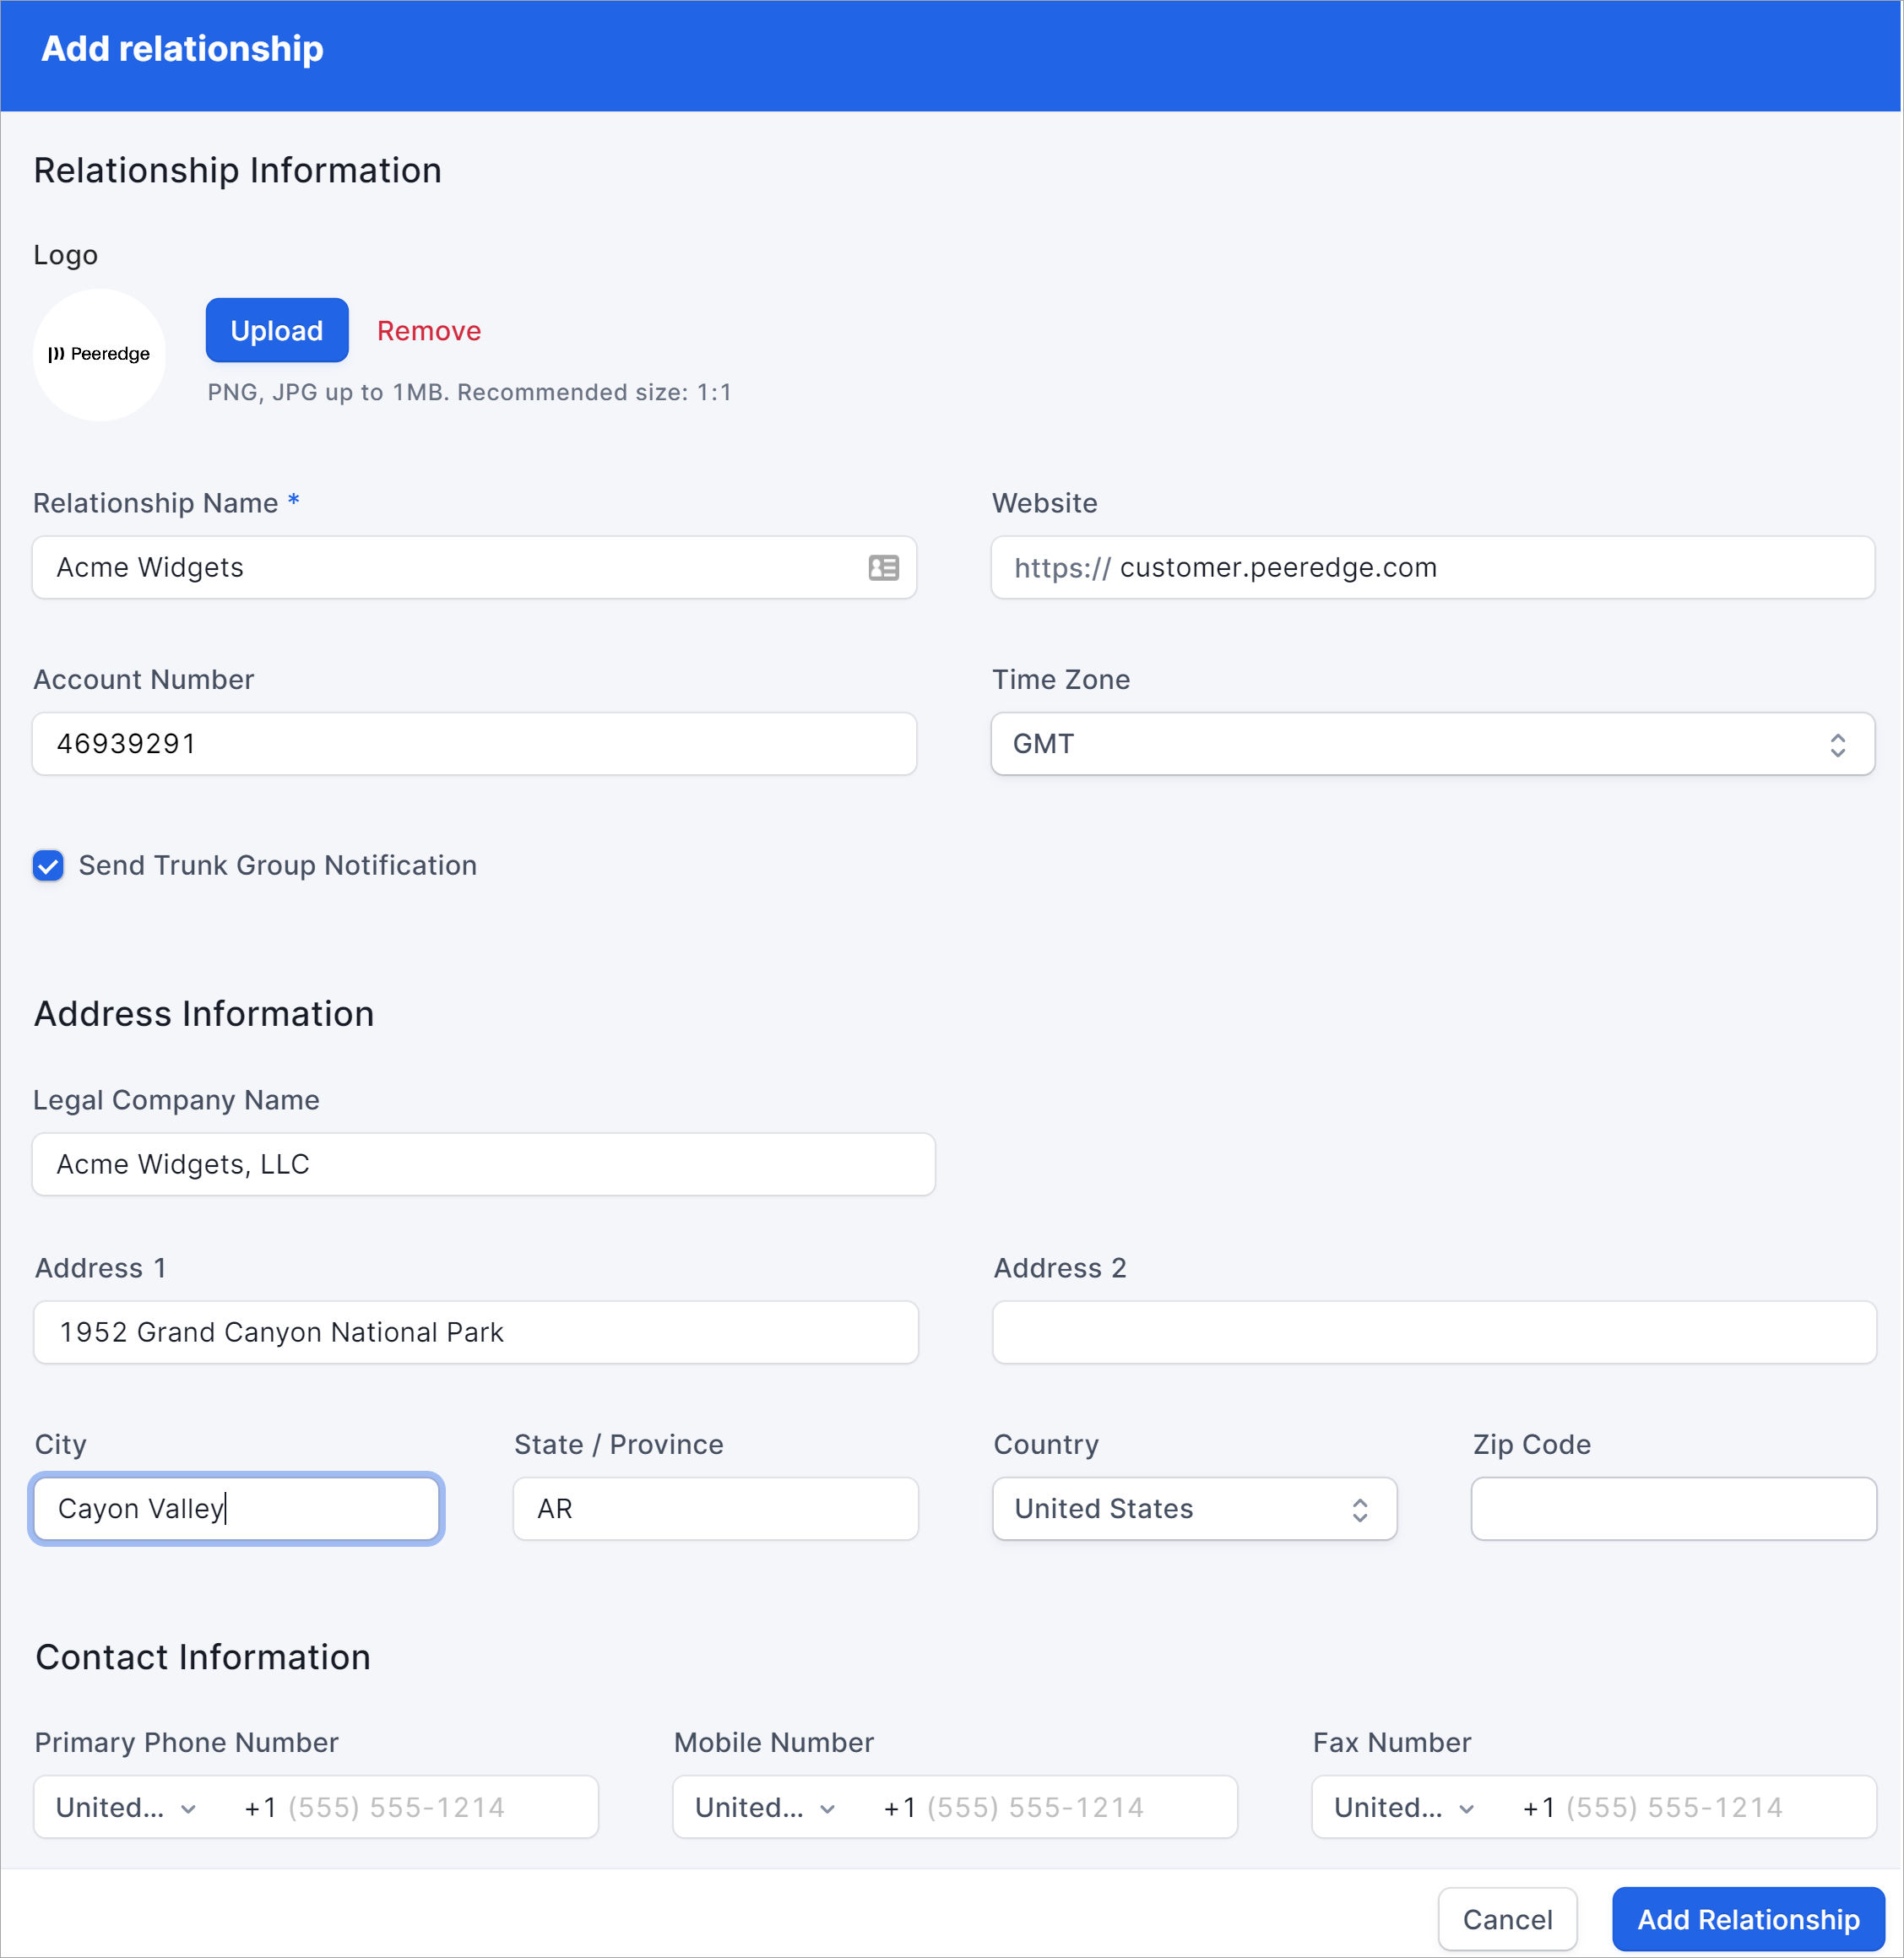Select the State / Province field
The image size is (1904, 1958).
tap(715, 1508)
